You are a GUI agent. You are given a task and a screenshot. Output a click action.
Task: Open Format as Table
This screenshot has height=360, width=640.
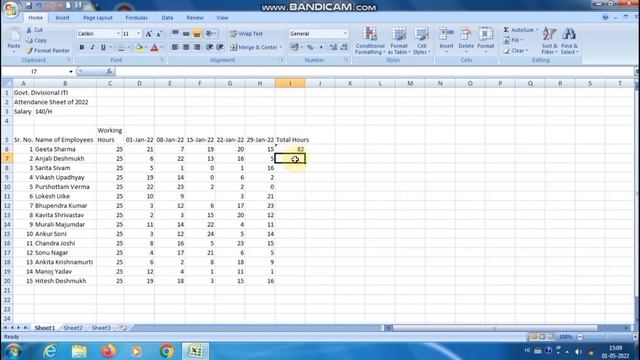pos(399,41)
